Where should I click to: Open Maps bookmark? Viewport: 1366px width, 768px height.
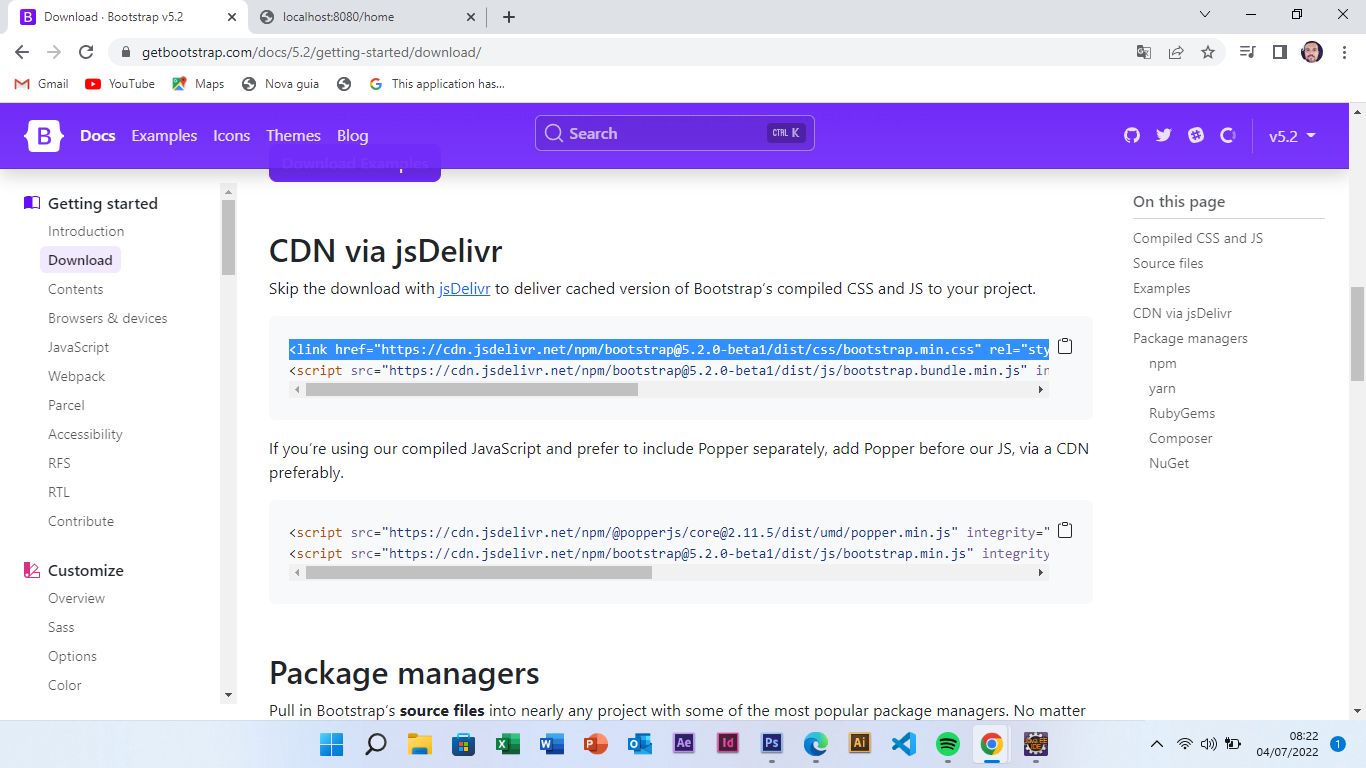[x=198, y=84]
